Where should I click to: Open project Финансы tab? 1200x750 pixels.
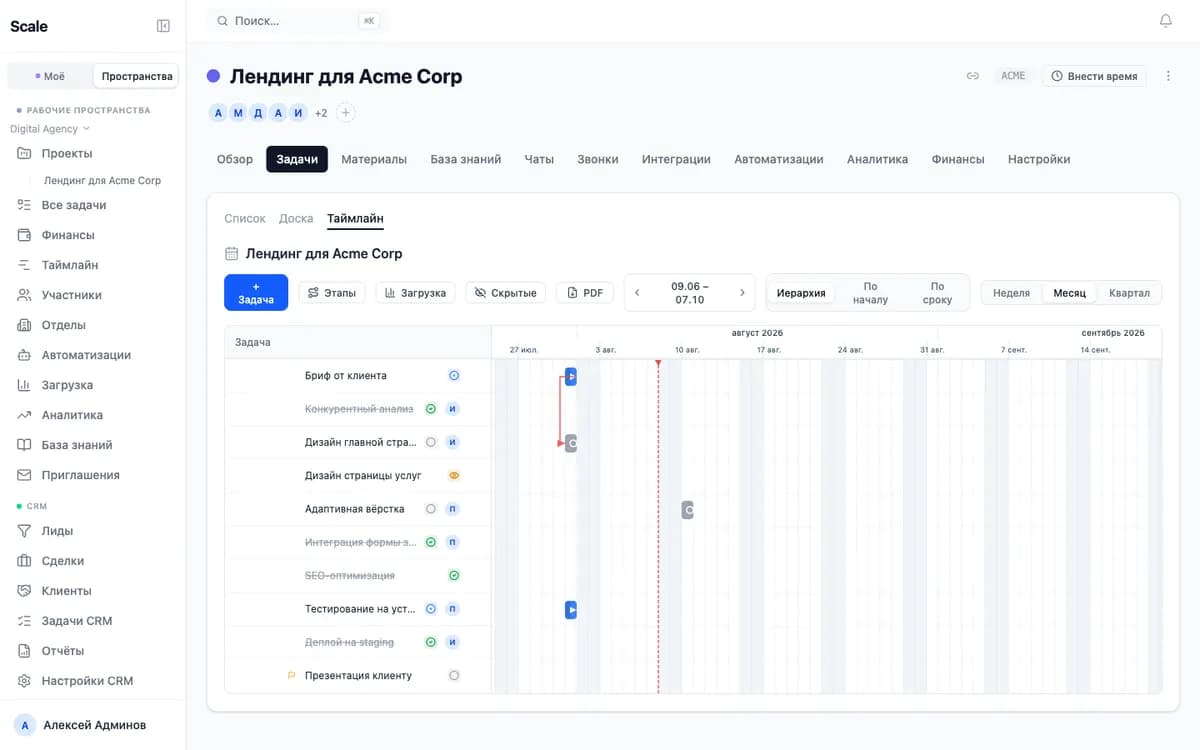click(958, 159)
